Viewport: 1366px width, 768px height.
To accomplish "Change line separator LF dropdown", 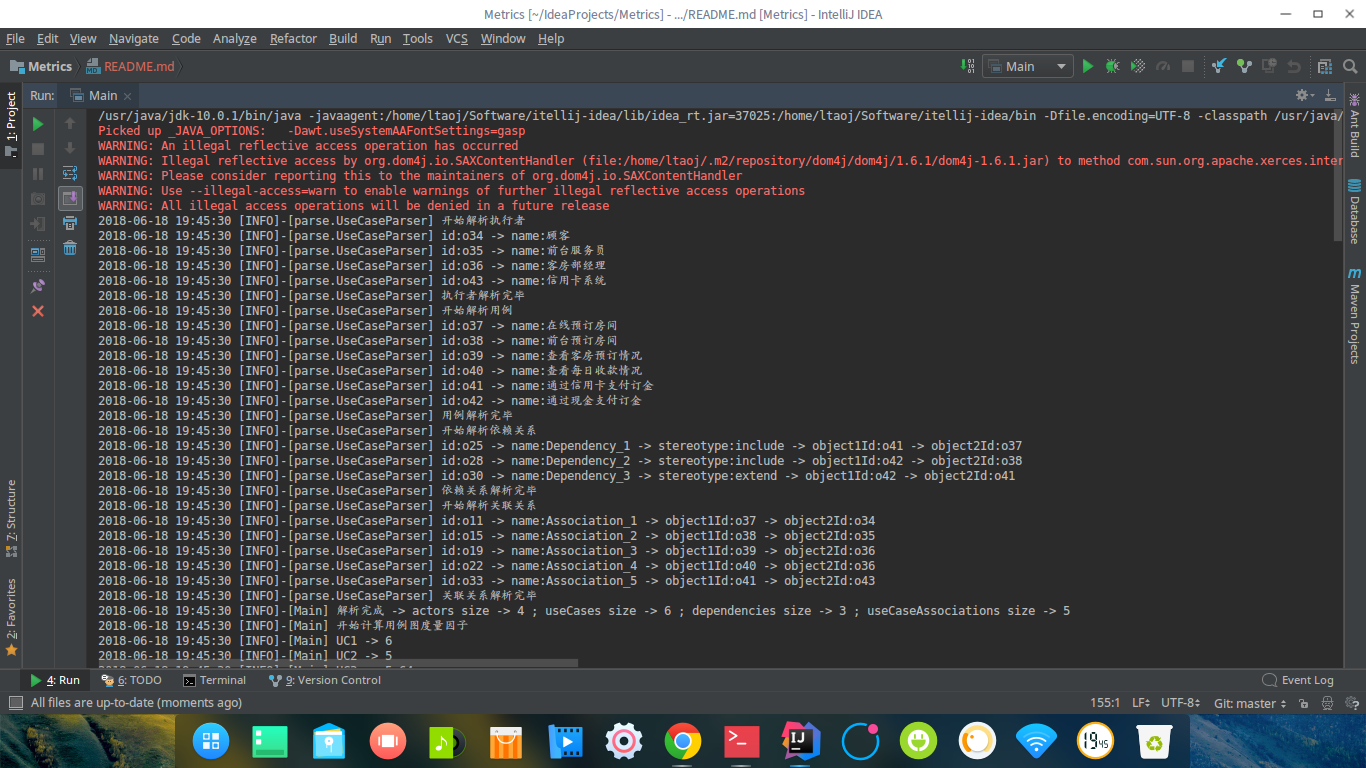I will 1141,703.
